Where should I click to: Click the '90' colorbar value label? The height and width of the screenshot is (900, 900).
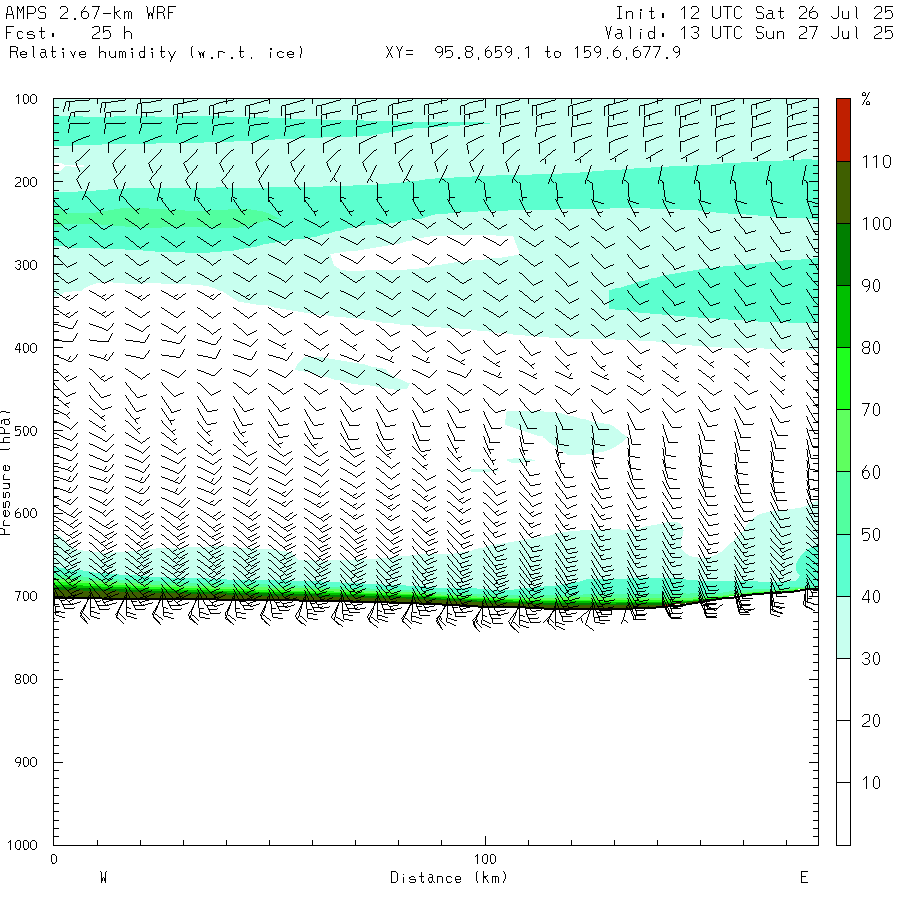point(871,286)
